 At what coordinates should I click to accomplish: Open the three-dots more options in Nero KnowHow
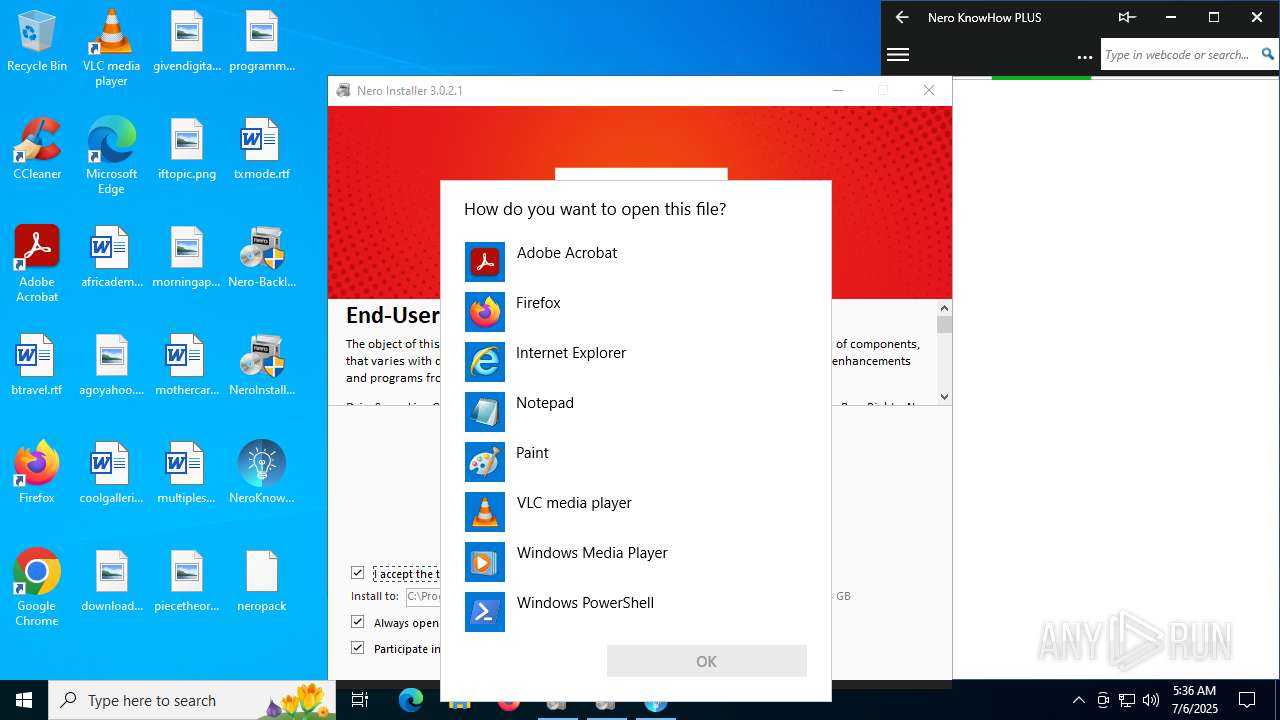pyautogui.click(x=1084, y=58)
